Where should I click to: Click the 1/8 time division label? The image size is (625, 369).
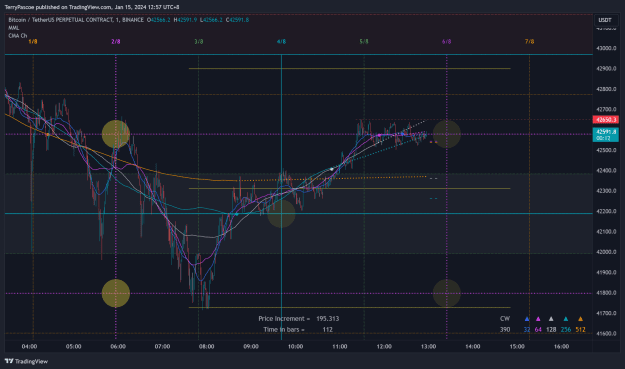tap(33, 41)
